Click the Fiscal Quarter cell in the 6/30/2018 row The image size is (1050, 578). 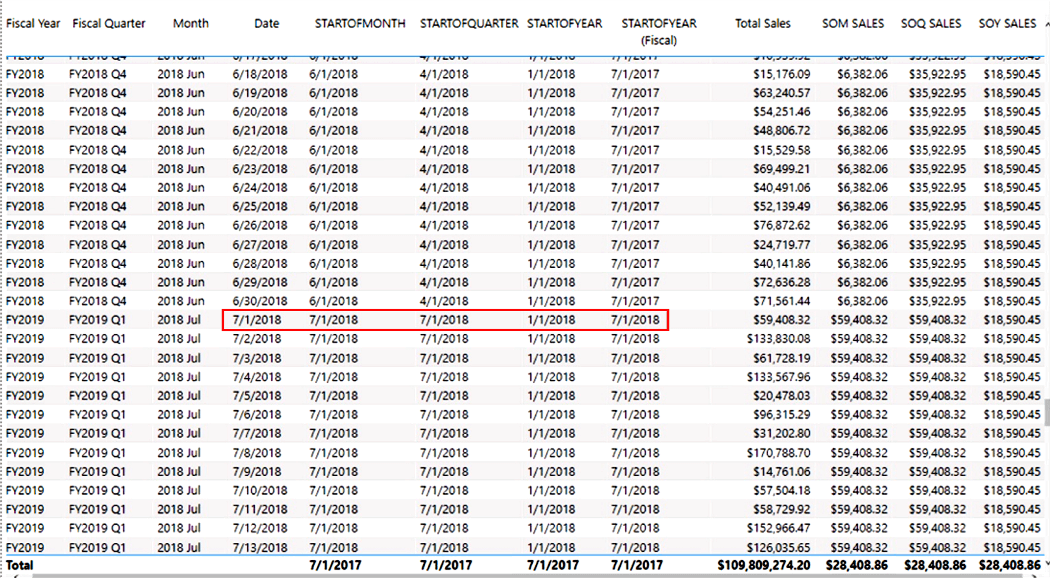(98, 300)
